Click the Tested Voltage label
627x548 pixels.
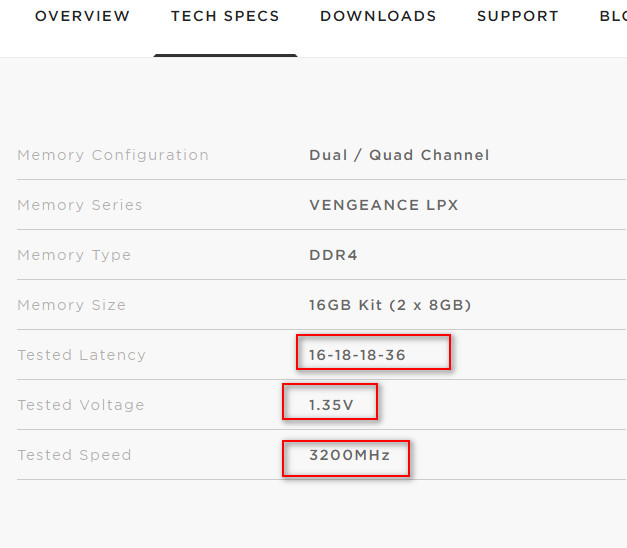point(81,405)
